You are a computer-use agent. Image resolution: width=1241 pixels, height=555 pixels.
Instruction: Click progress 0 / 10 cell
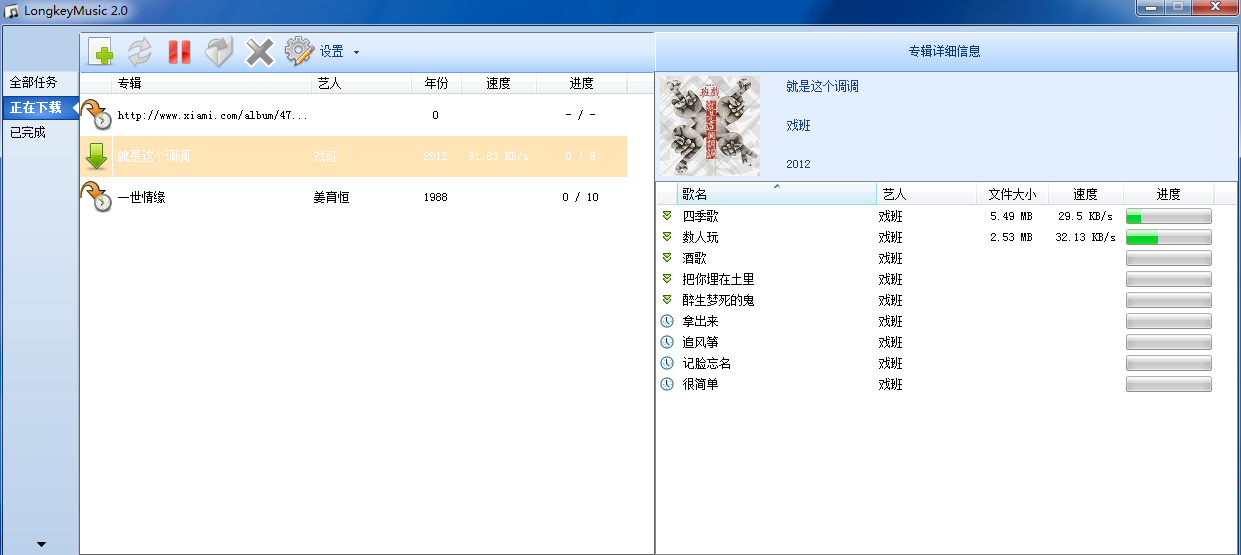coord(580,197)
